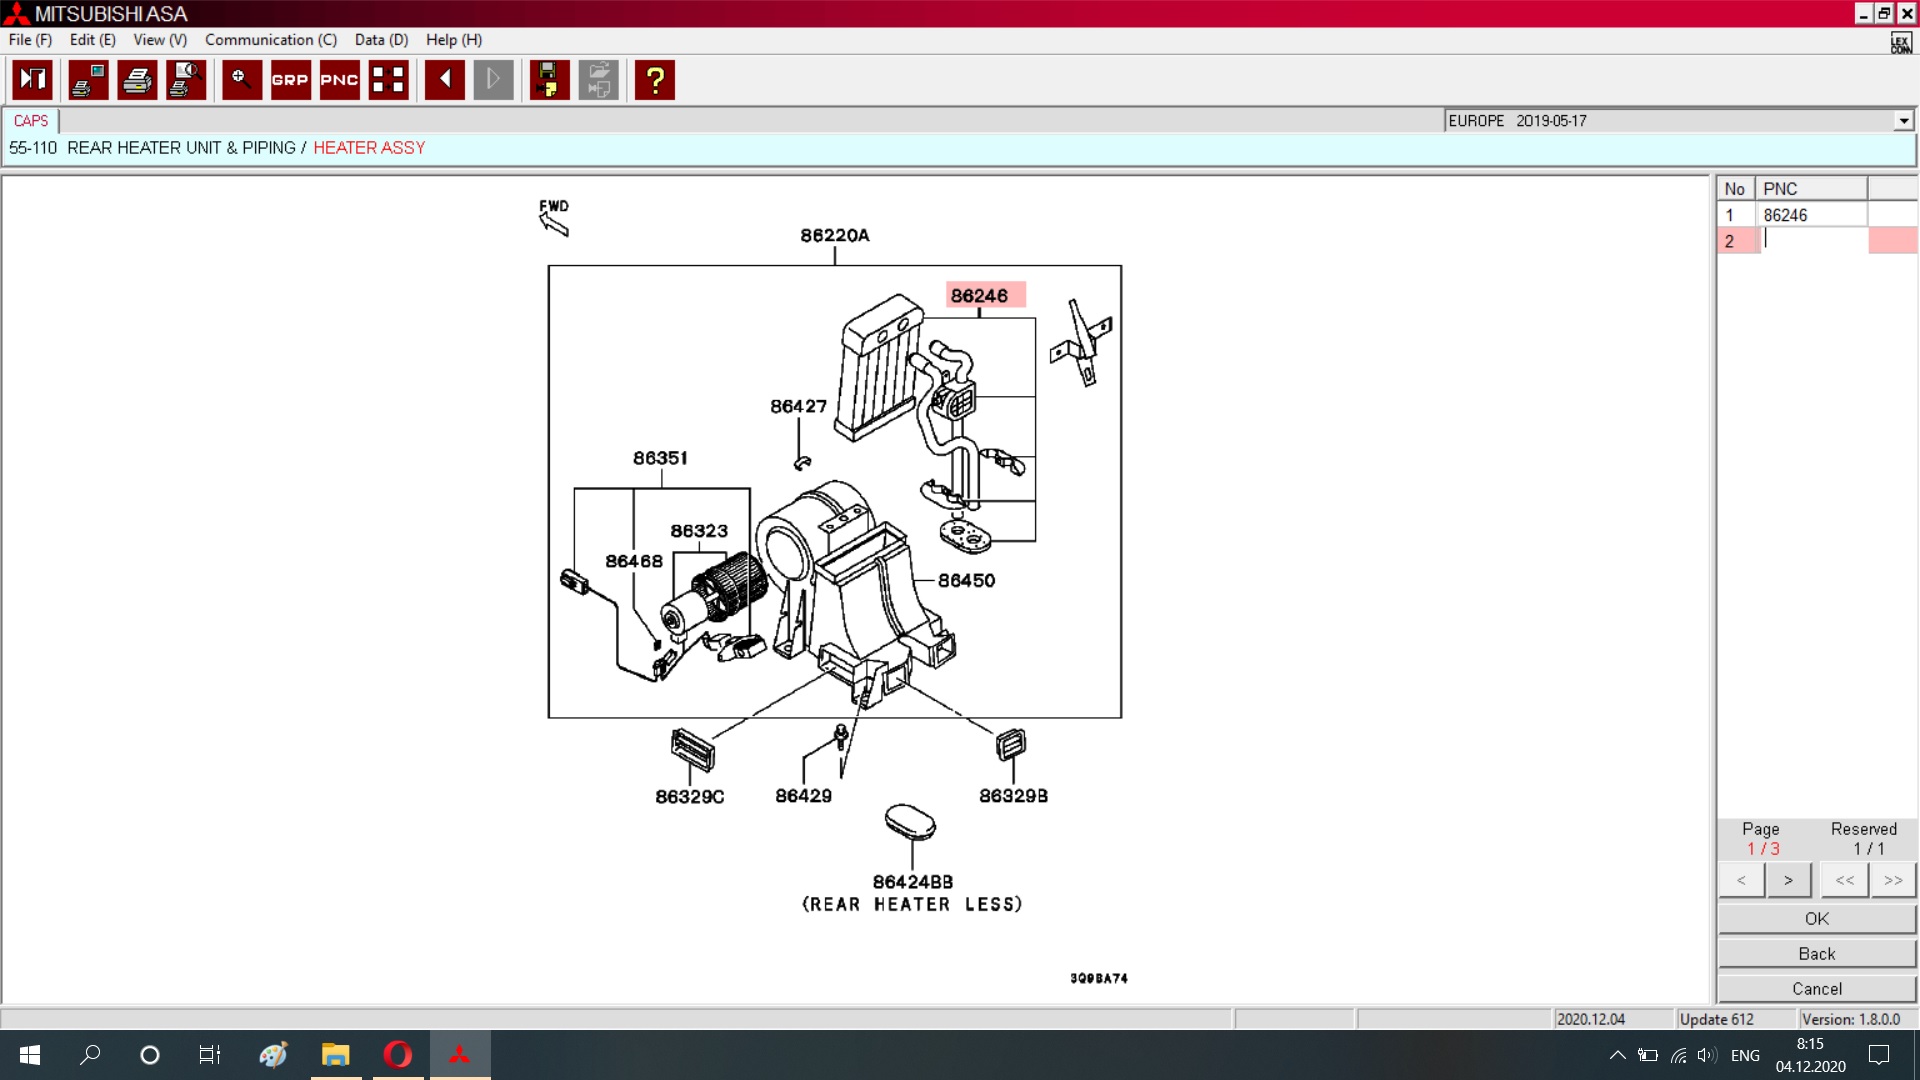Click the yellow question mark help icon
This screenshot has width=1920, height=1080.
pos(655,80)
